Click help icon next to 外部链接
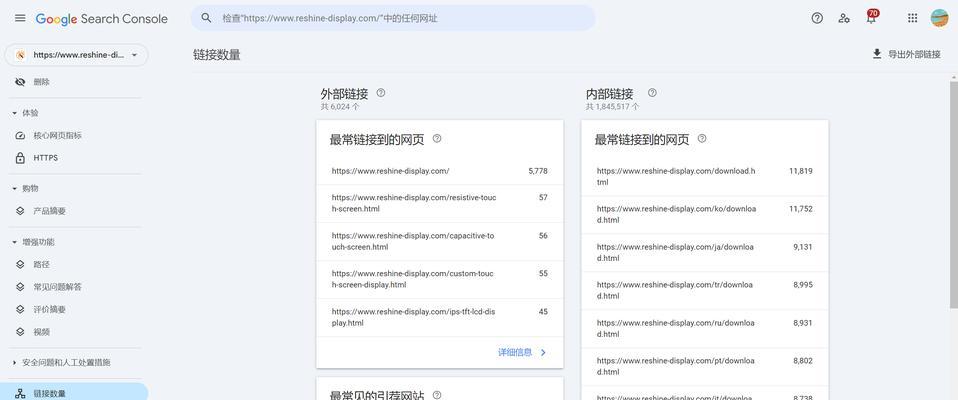 pos(381,93)
